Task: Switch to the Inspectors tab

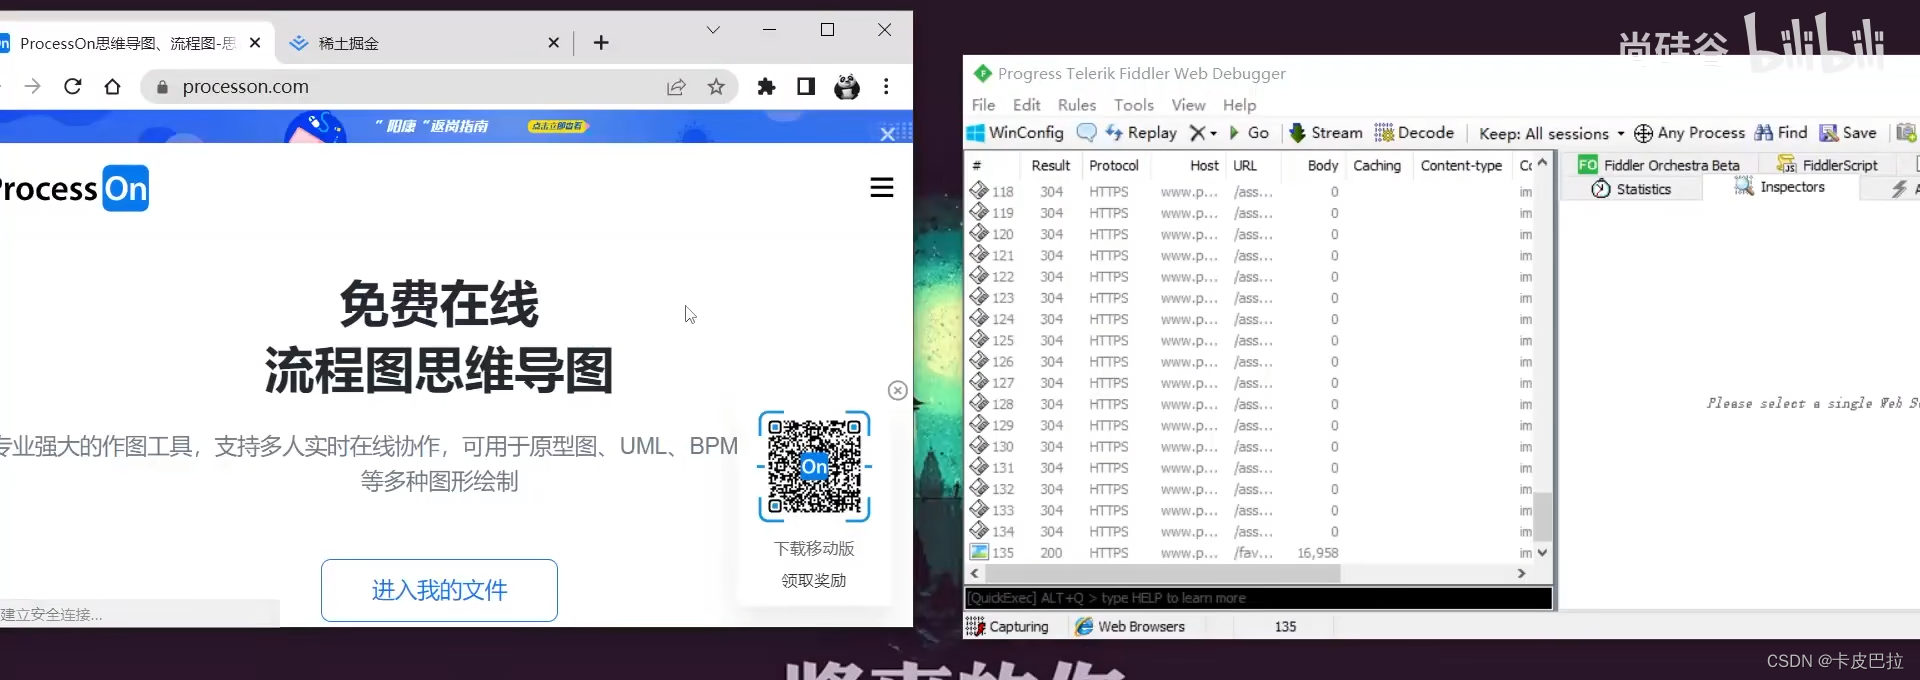Action: click(1780, 187)
